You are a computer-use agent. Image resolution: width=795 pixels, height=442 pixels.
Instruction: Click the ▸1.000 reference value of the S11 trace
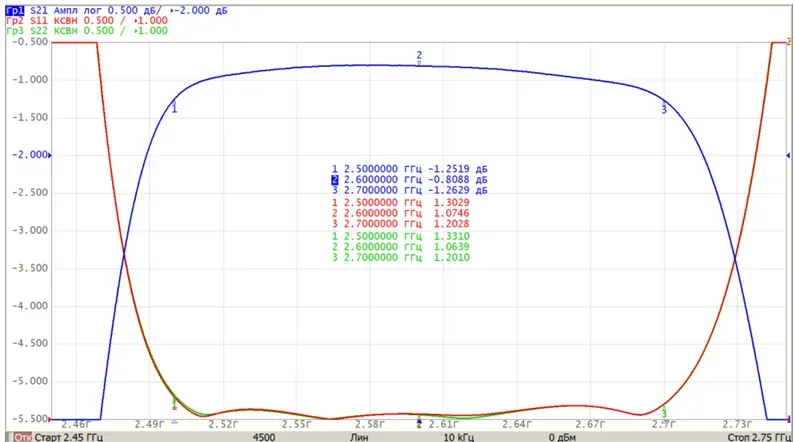(x=151, y=21)
